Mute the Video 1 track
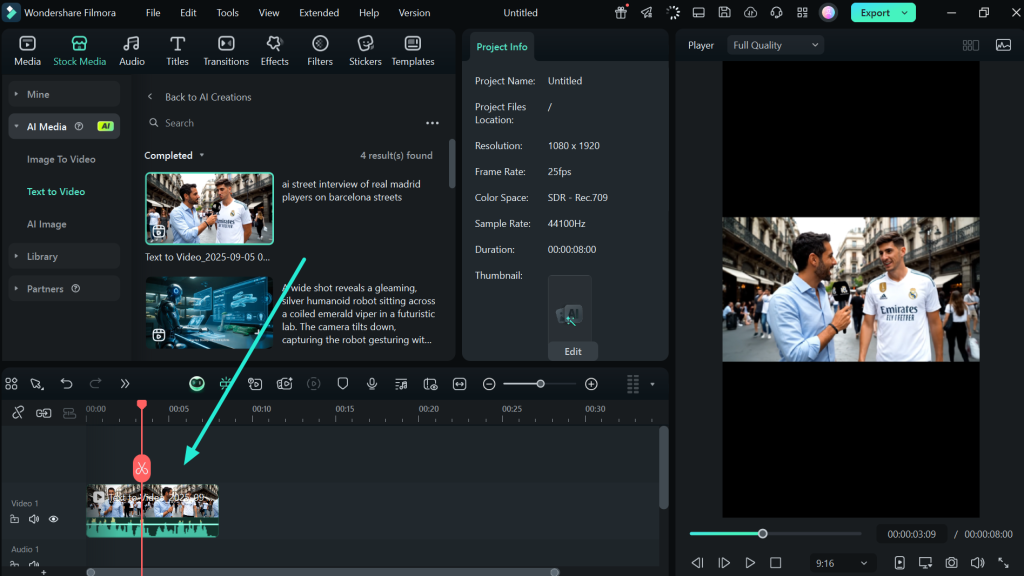This screenshot has width=1024, height=576. [x=34, y=519]
